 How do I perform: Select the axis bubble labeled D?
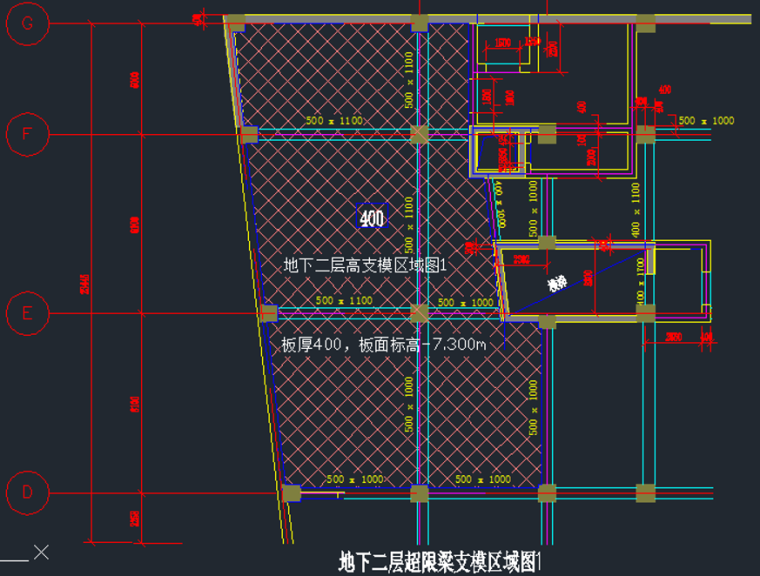(x=28, y=493)
